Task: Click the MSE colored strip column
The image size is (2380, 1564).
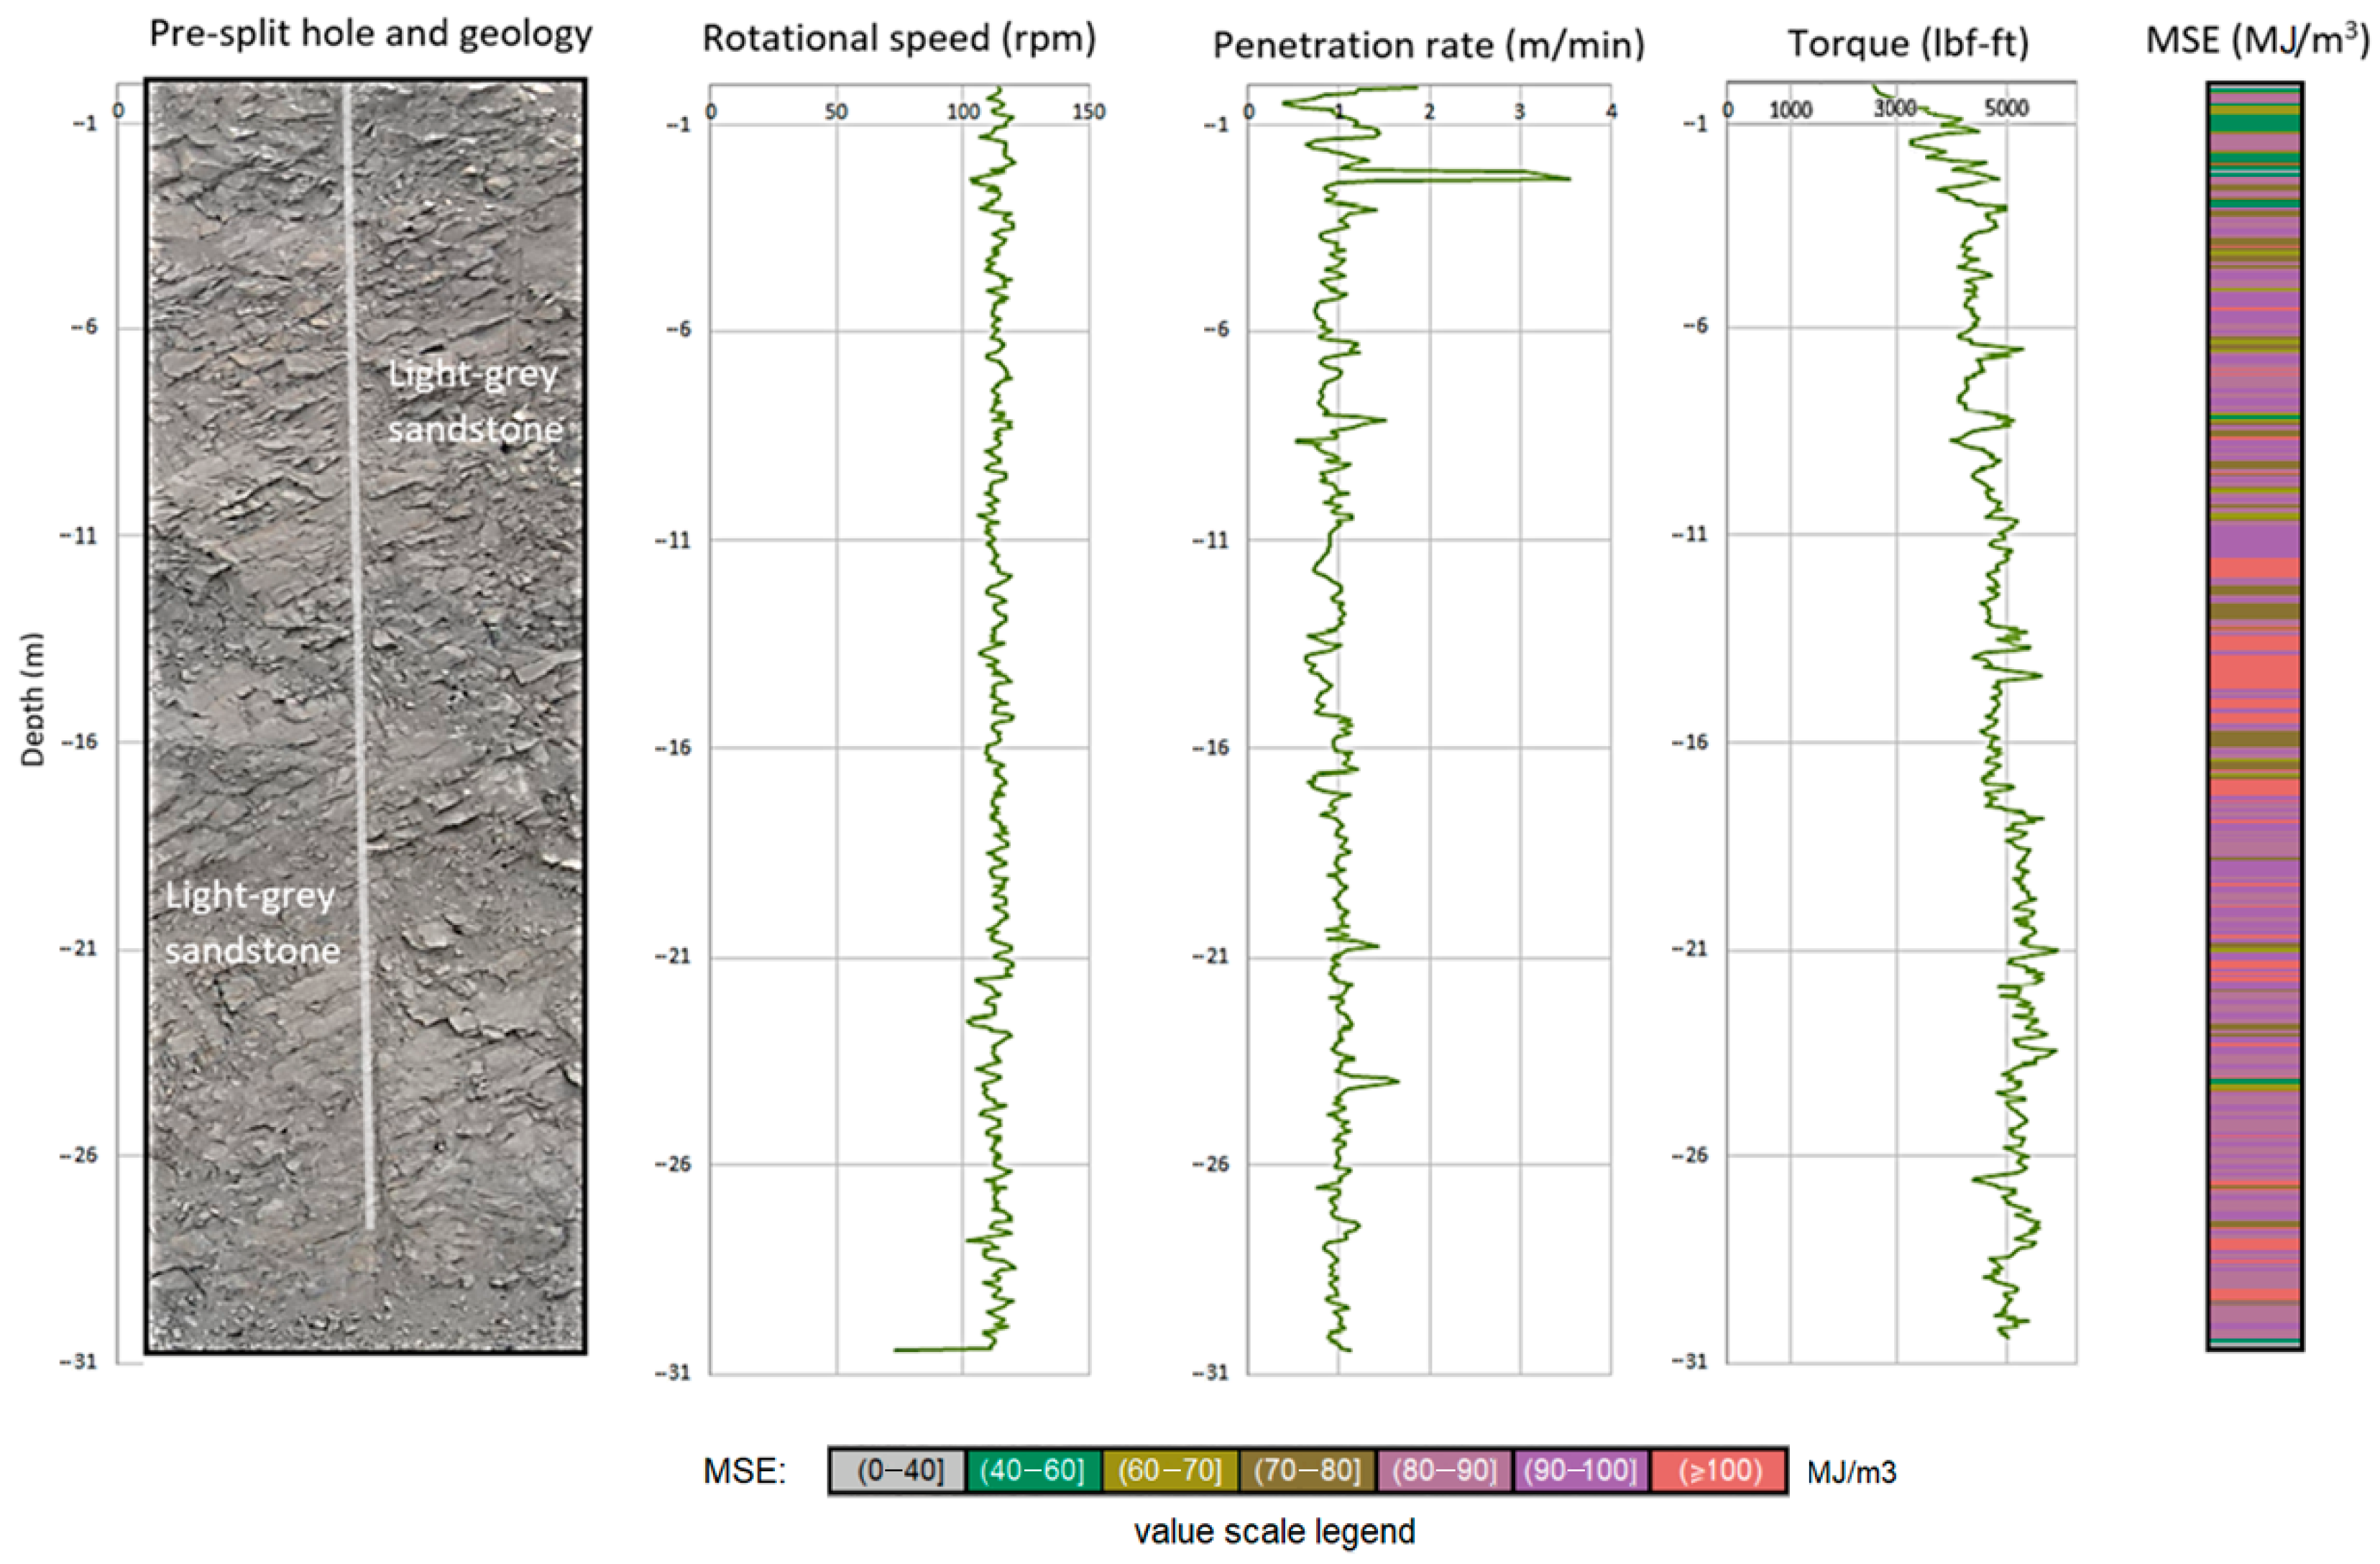Action: tap(2254, 716)
